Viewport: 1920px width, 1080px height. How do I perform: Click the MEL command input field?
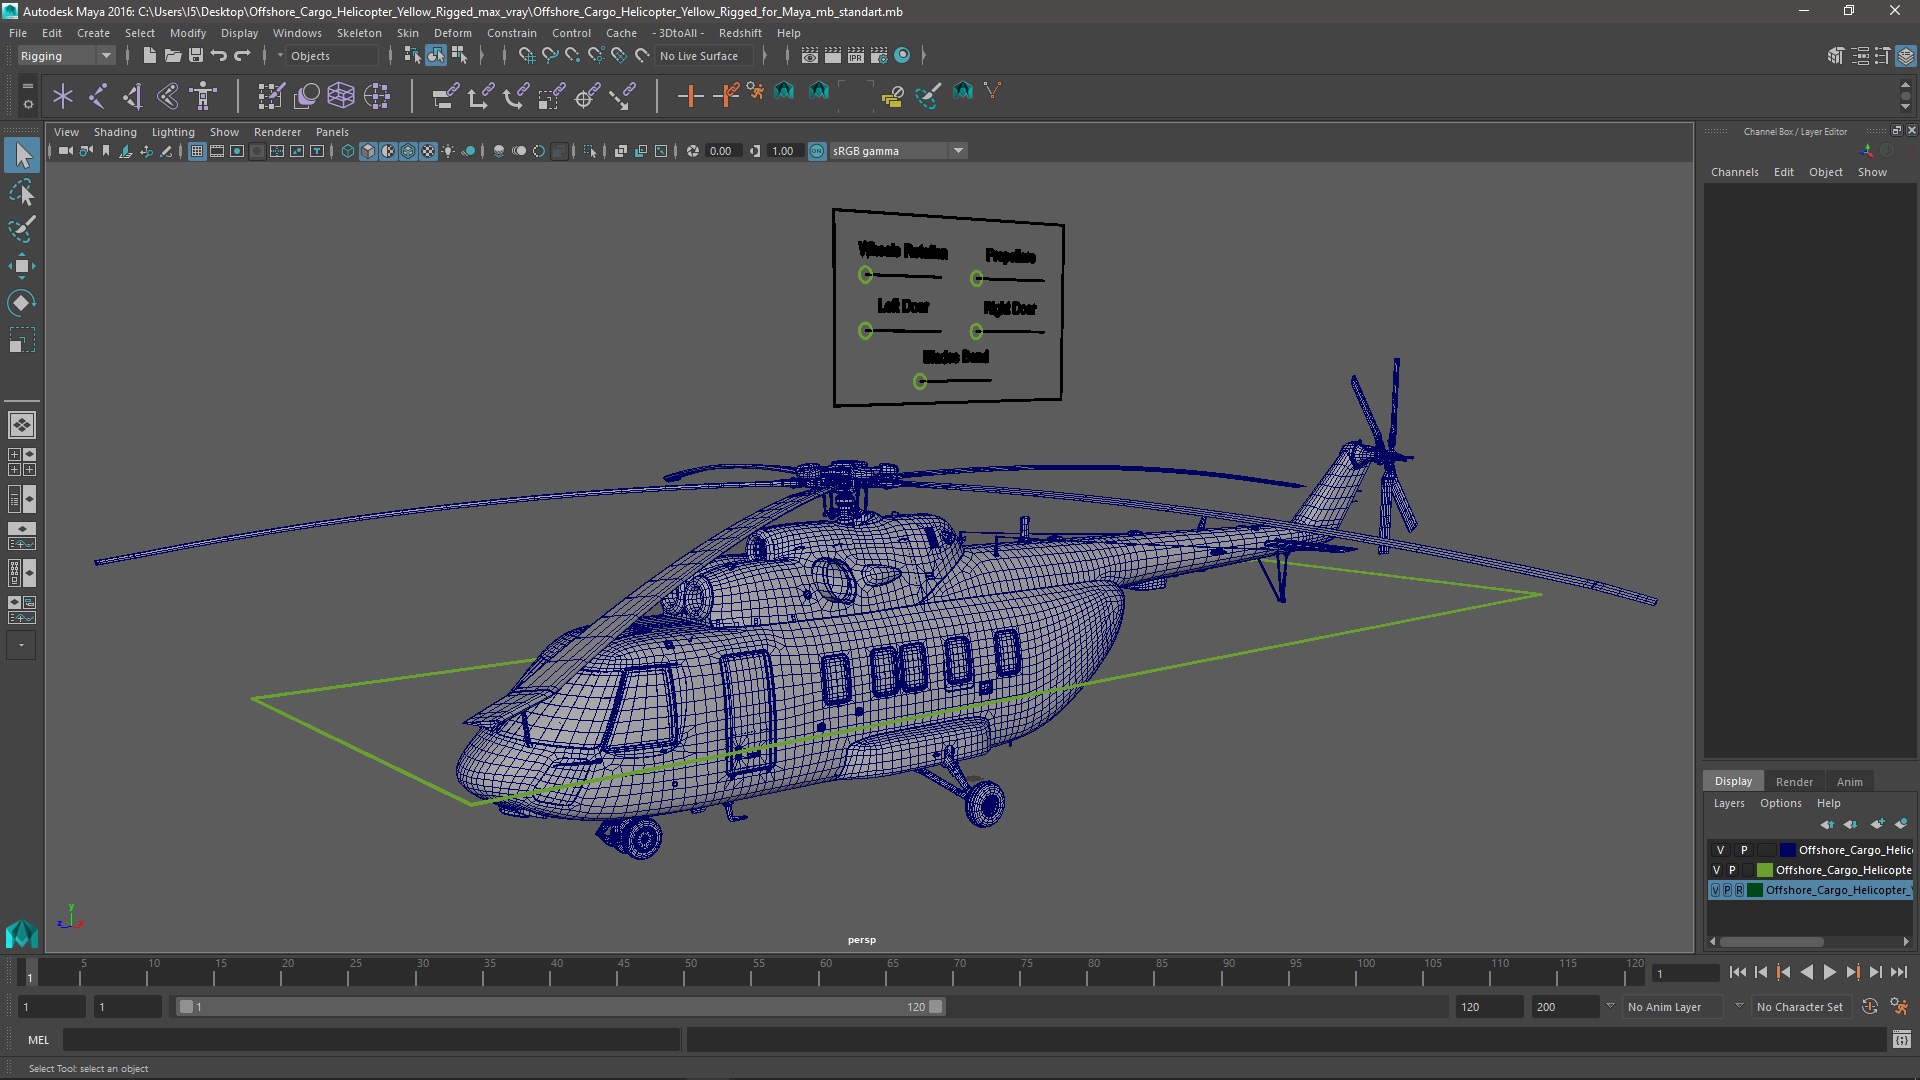click(x=370, y=1040)
